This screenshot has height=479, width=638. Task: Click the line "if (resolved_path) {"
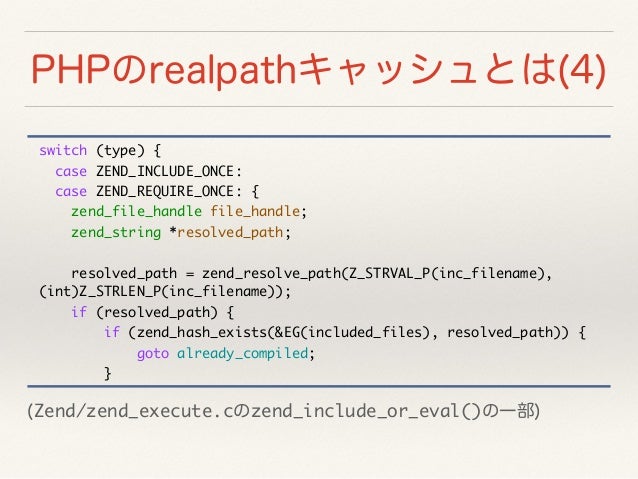point(153,312)
